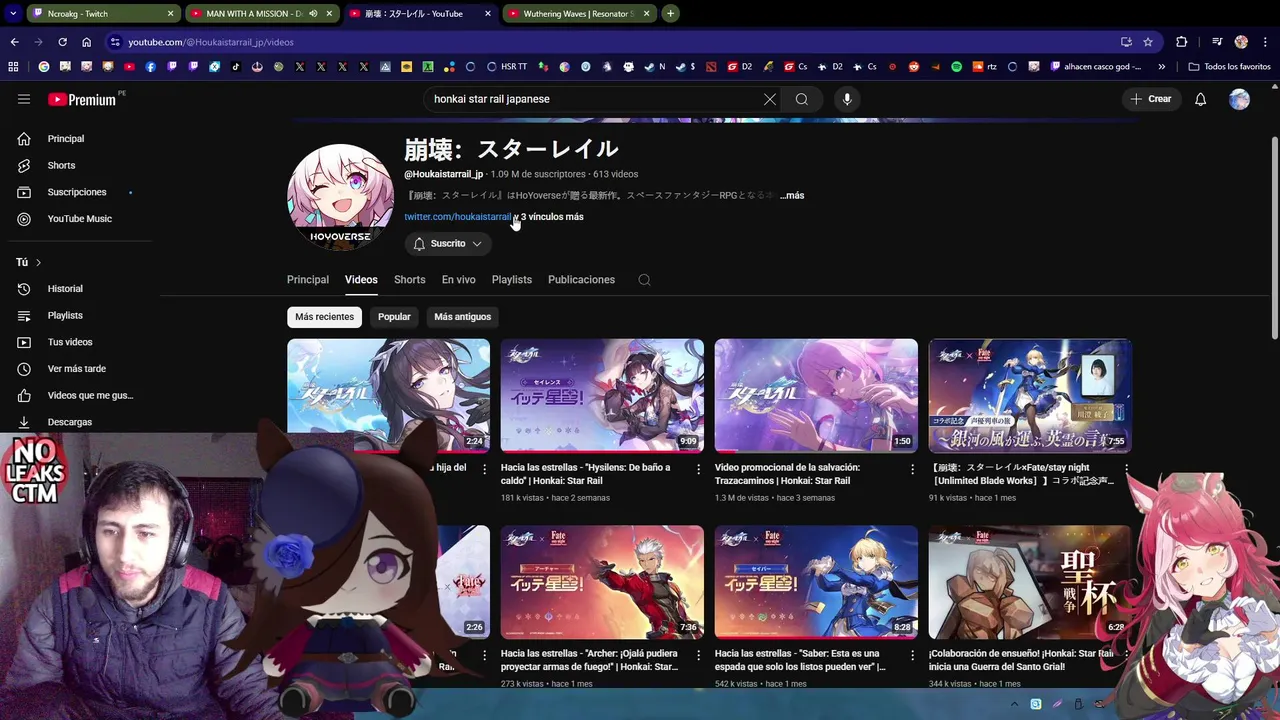The height and width of the screenshot is (720, 1280).
Task: Switch to Publicaciones tab
Action: pyautogui.click(x=581, y=280)
